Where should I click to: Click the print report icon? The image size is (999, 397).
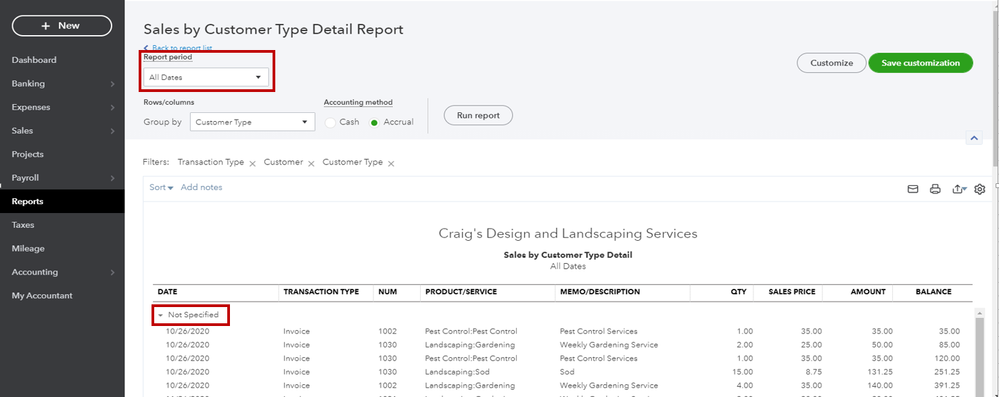tap(935, 189)
